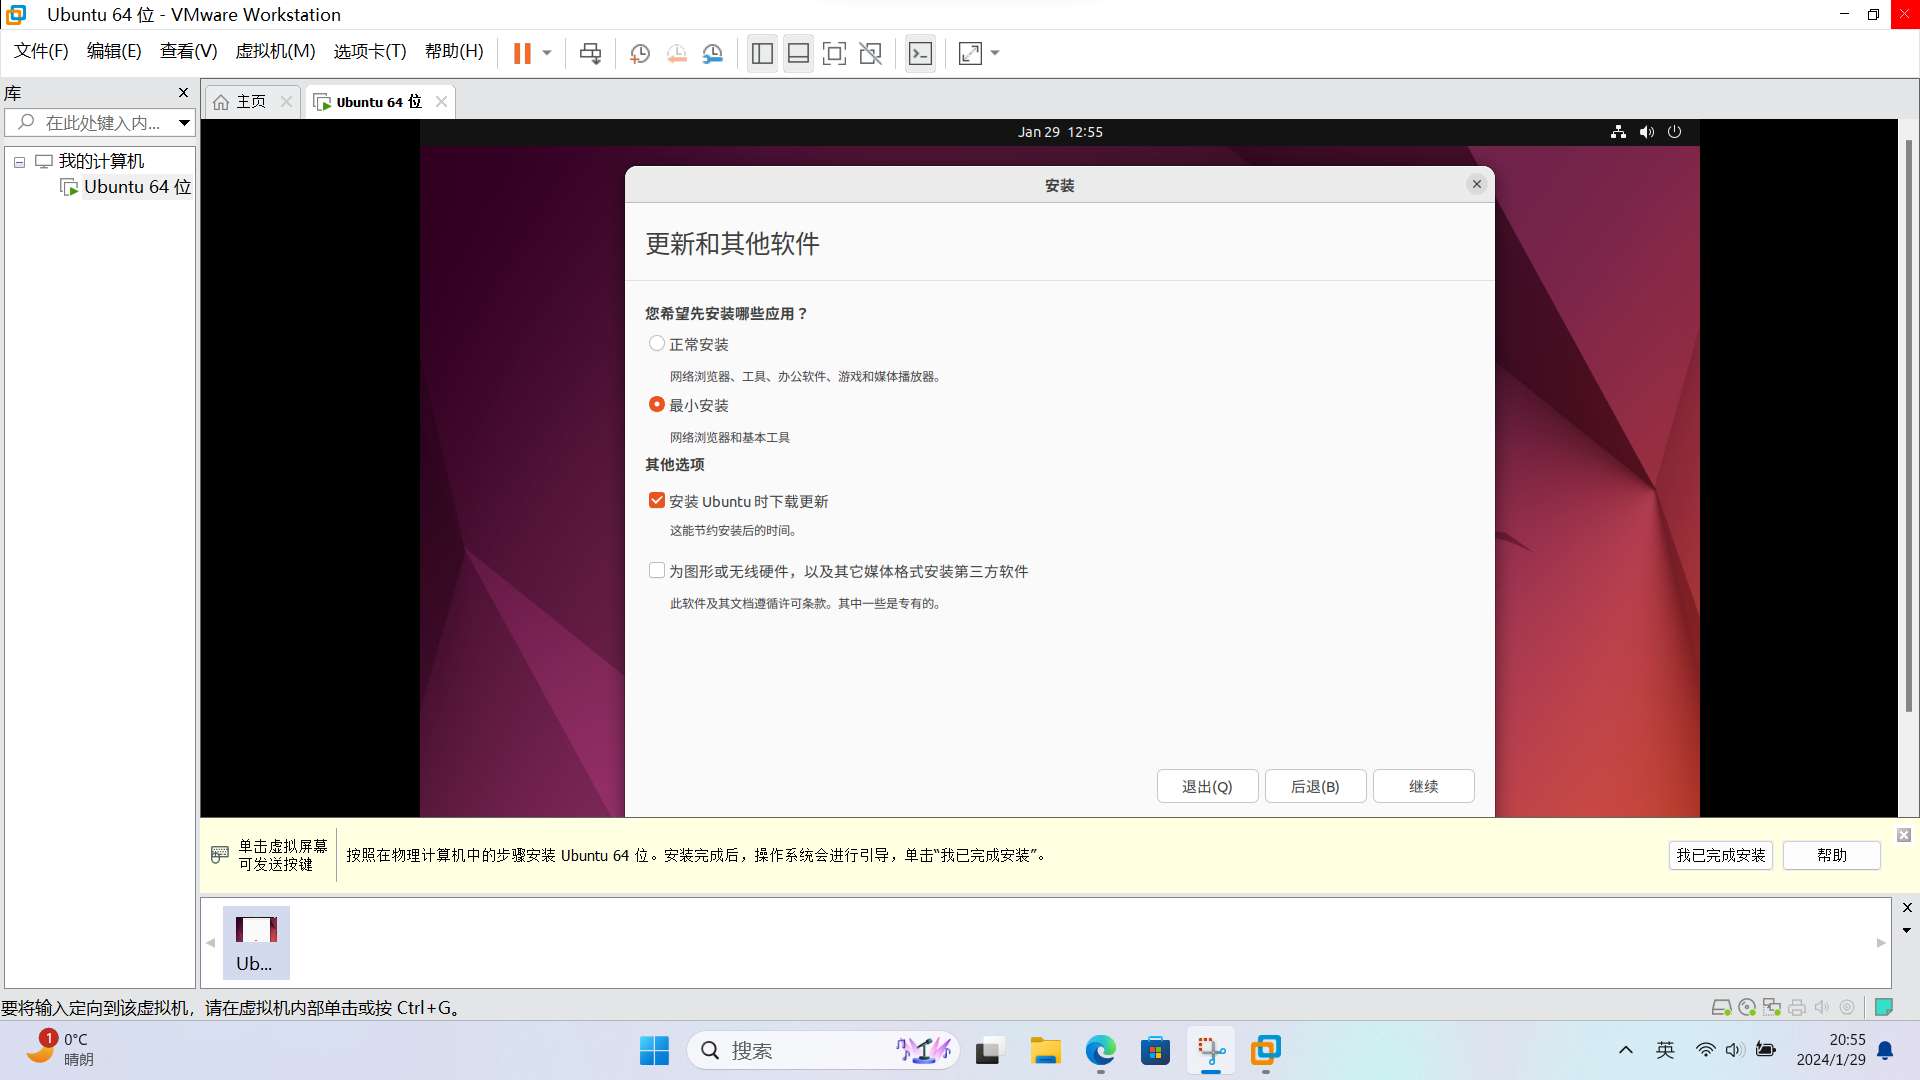Click the Jan 29 12:55 clock
Viewport: 1920px width, 1080px height.
(1060, 132)
